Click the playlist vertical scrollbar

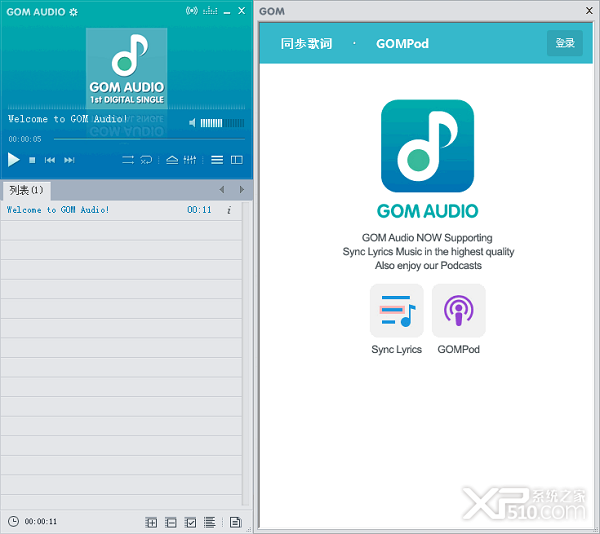coord(246,354)
